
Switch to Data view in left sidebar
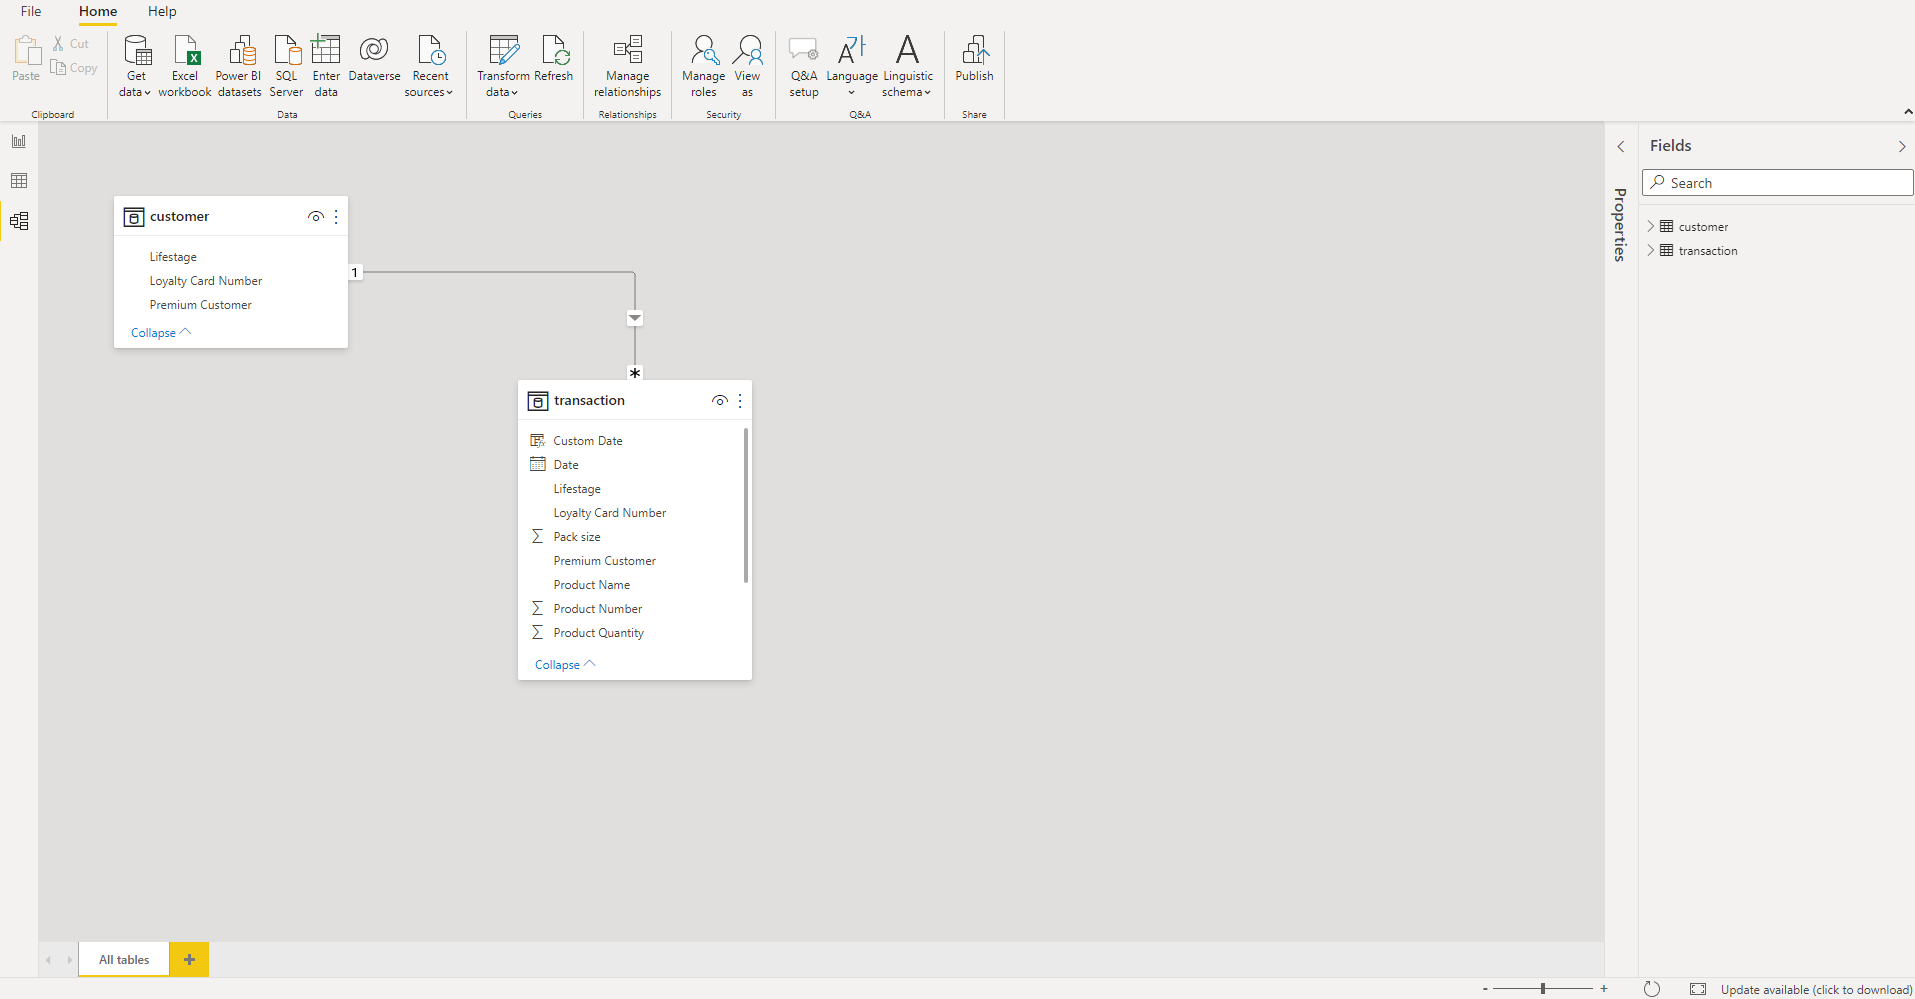pyautogui.click(x=19, y=181)
